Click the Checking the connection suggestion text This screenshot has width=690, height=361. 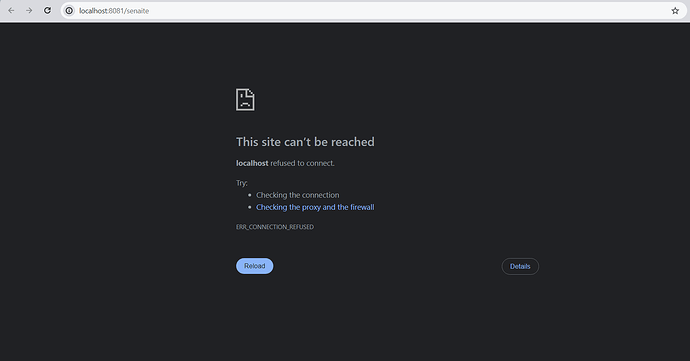[297, 195]
